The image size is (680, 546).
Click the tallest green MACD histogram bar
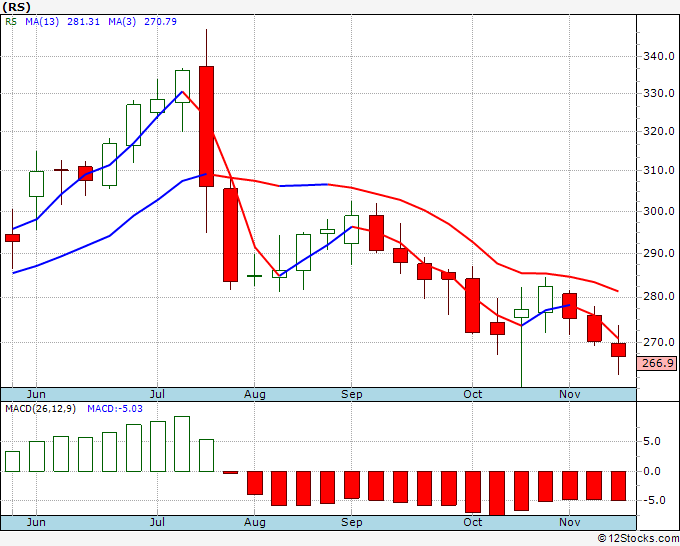[x=182, y=444]
